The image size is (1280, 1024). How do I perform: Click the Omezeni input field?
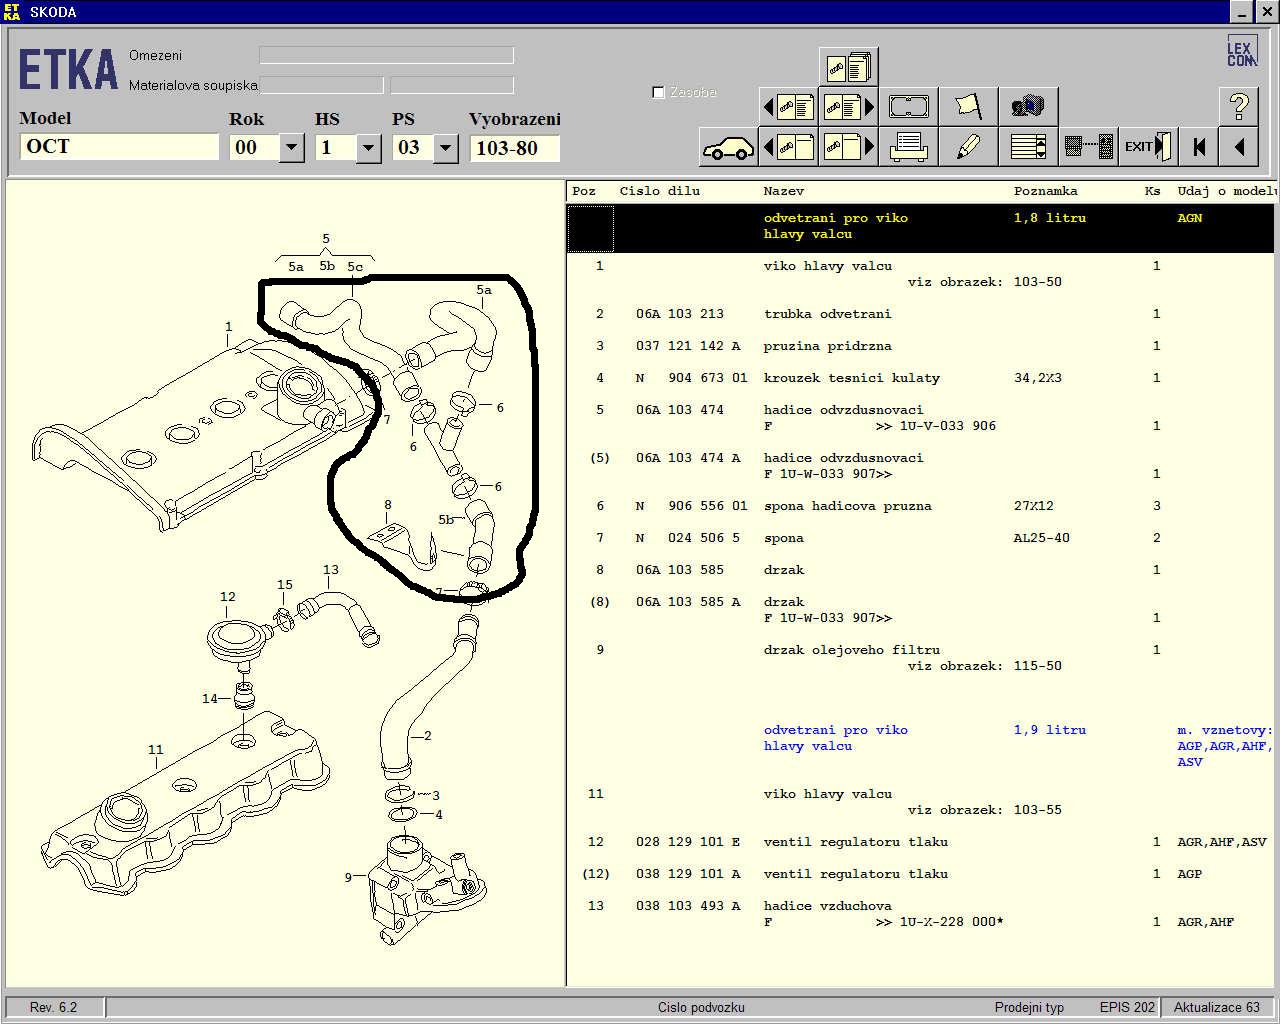pos(386,55)
